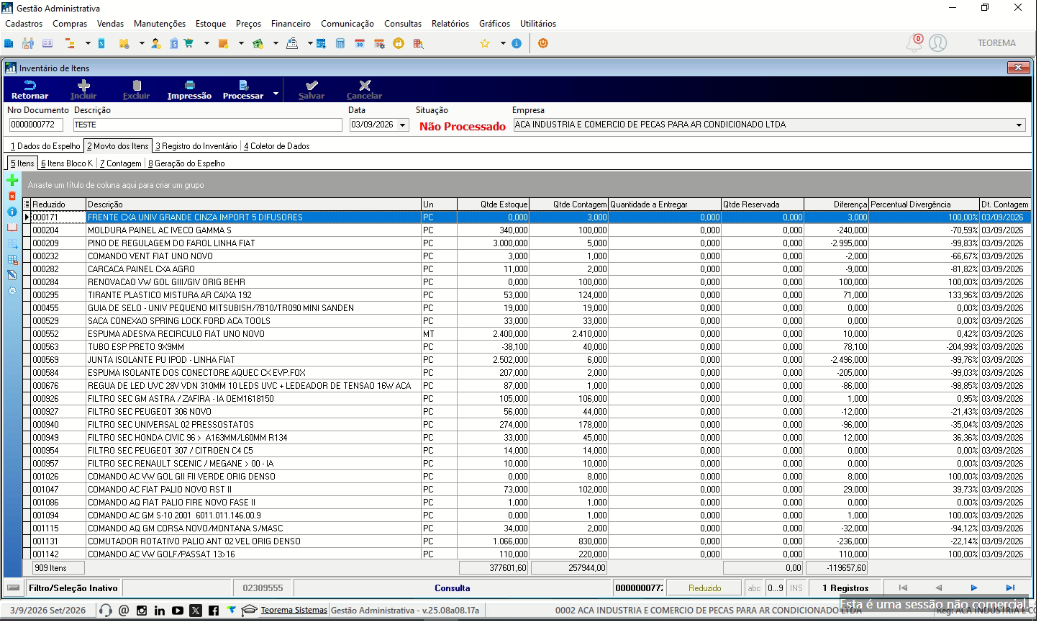Click the orange power icon in toolbar
The image size is (1037, 621).
[543, 44]
